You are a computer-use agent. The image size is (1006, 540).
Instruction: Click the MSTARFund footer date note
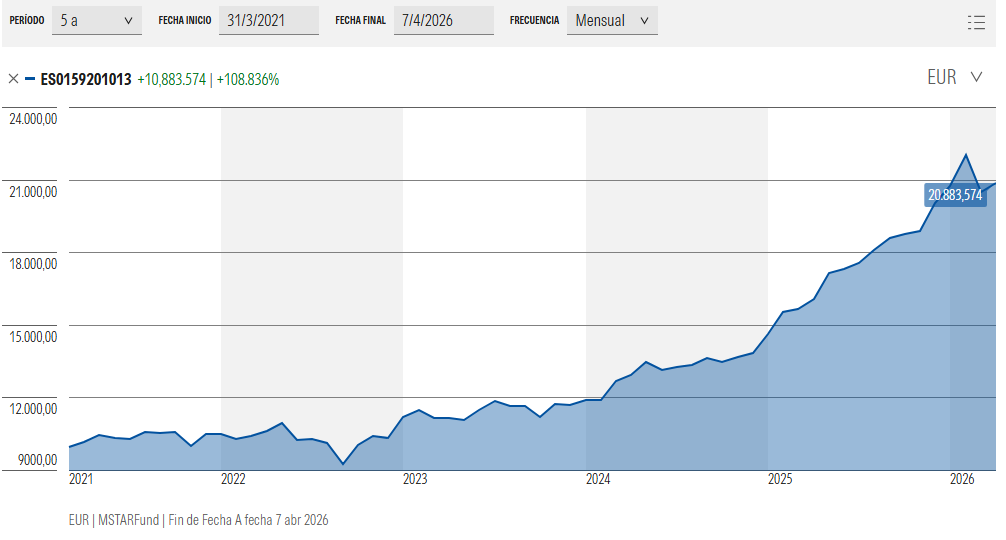[x=198, y=520]
